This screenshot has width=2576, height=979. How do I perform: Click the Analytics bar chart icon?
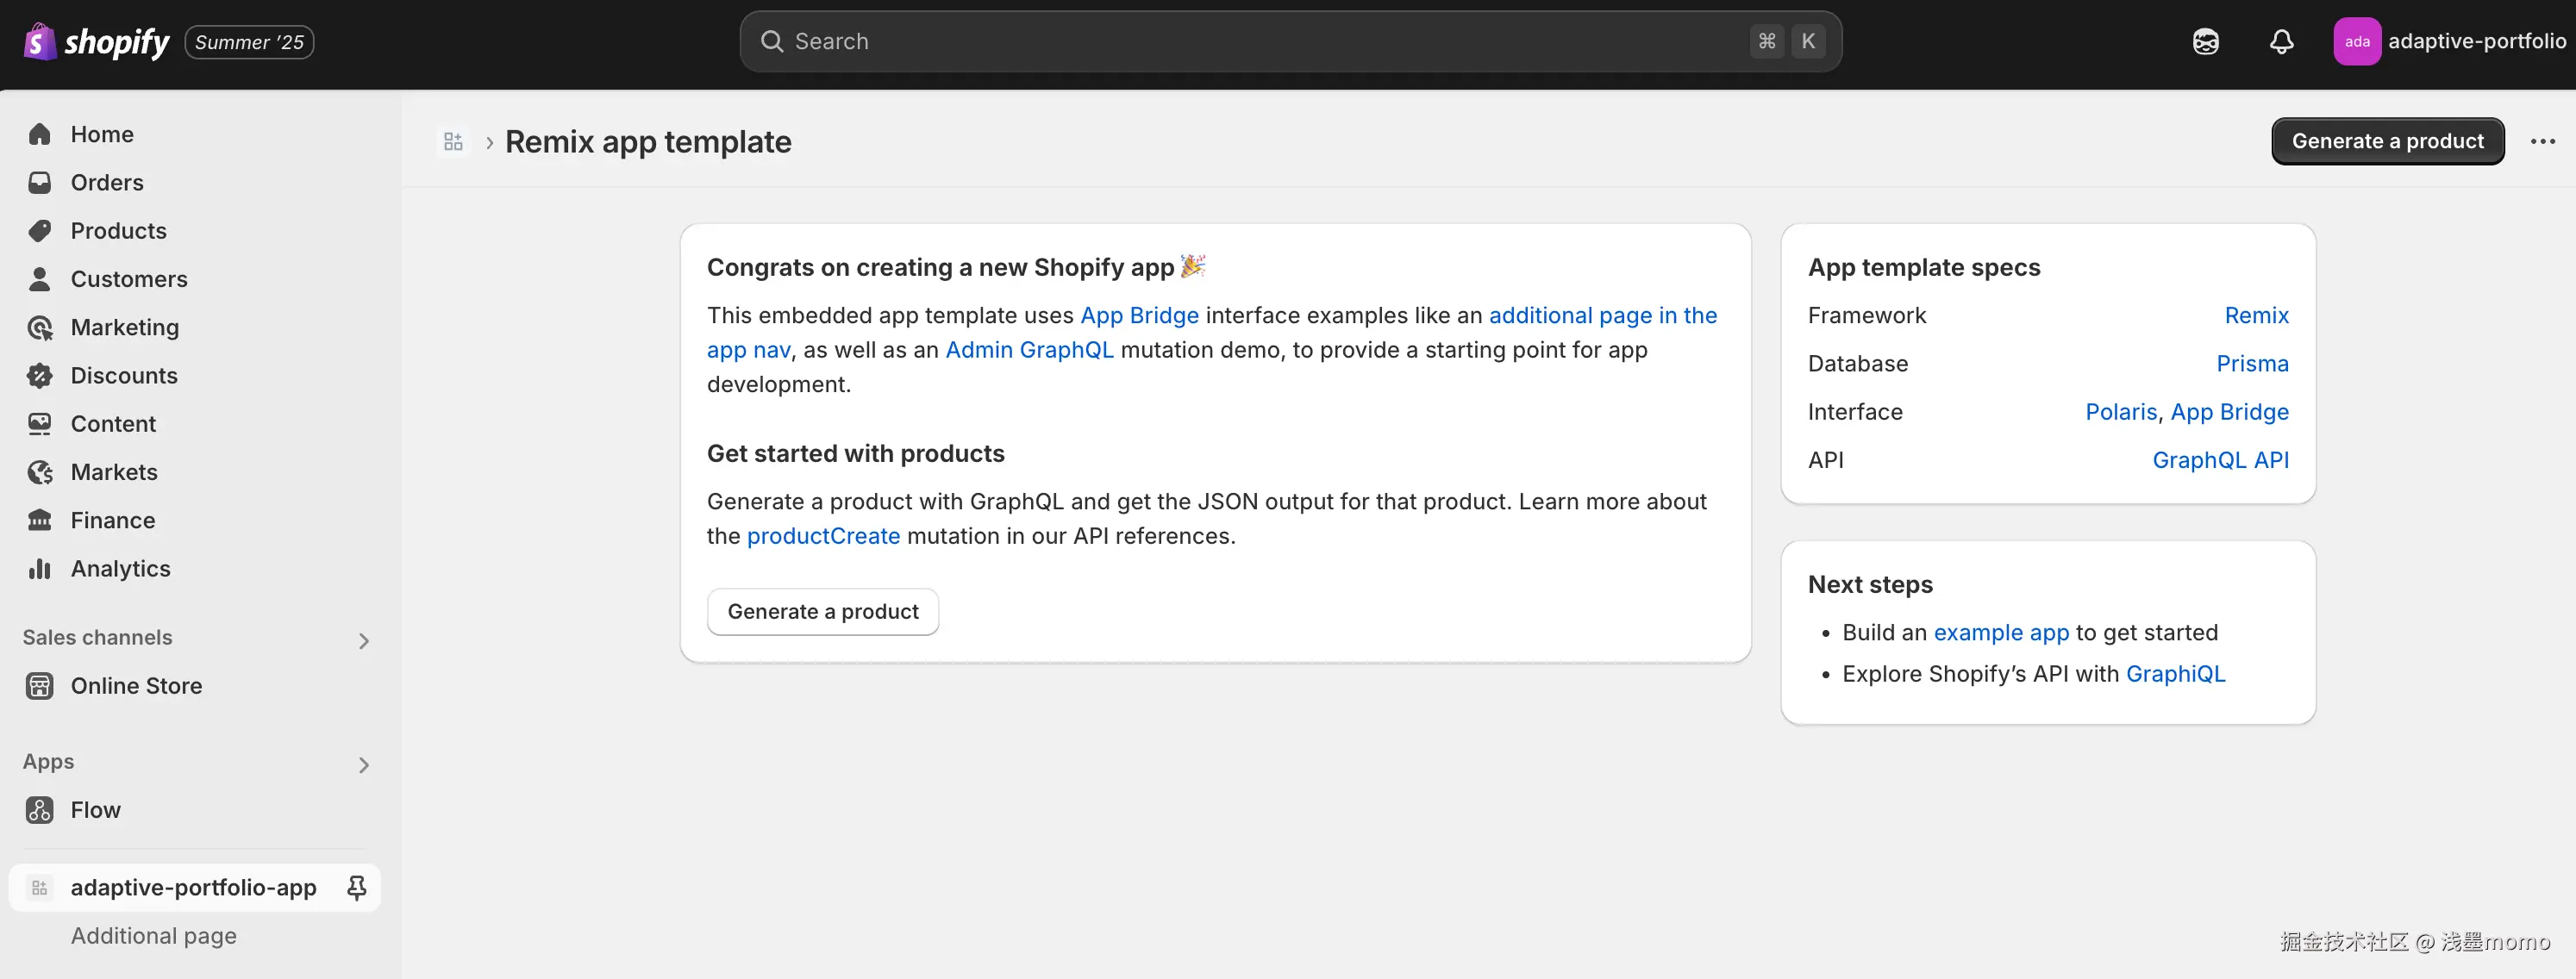(x=40, y=569)
